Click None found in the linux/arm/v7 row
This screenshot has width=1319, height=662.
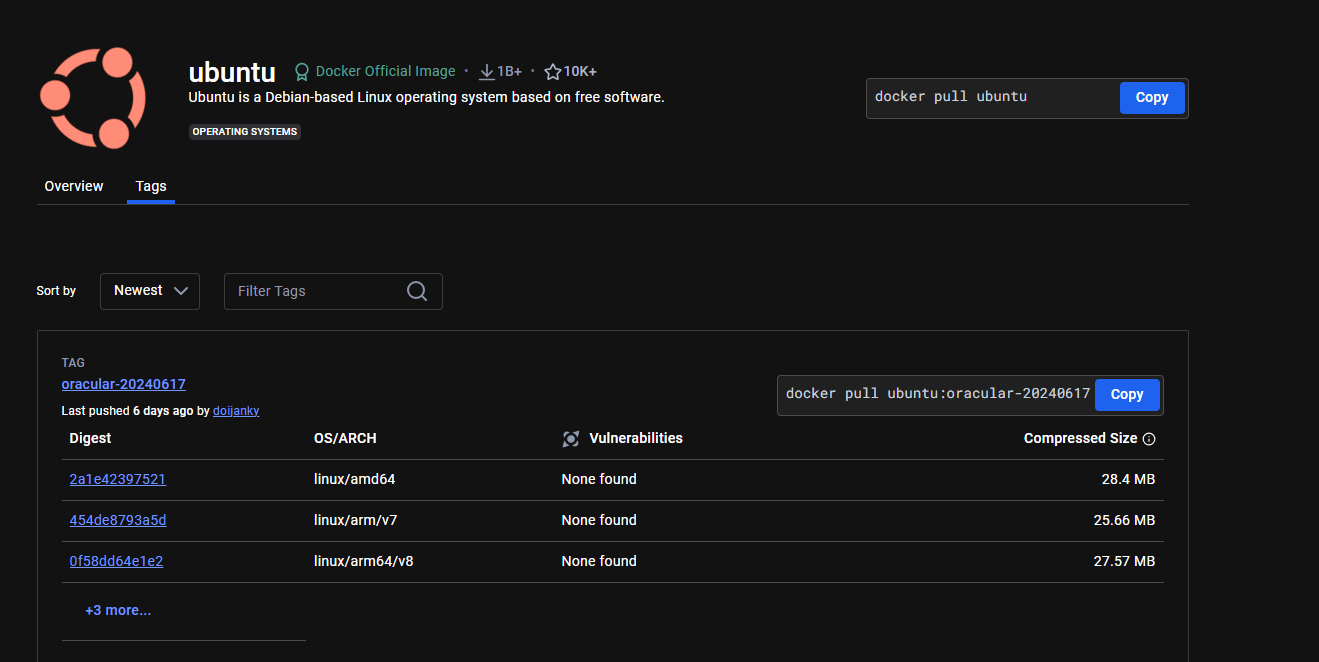pos(599,520)
